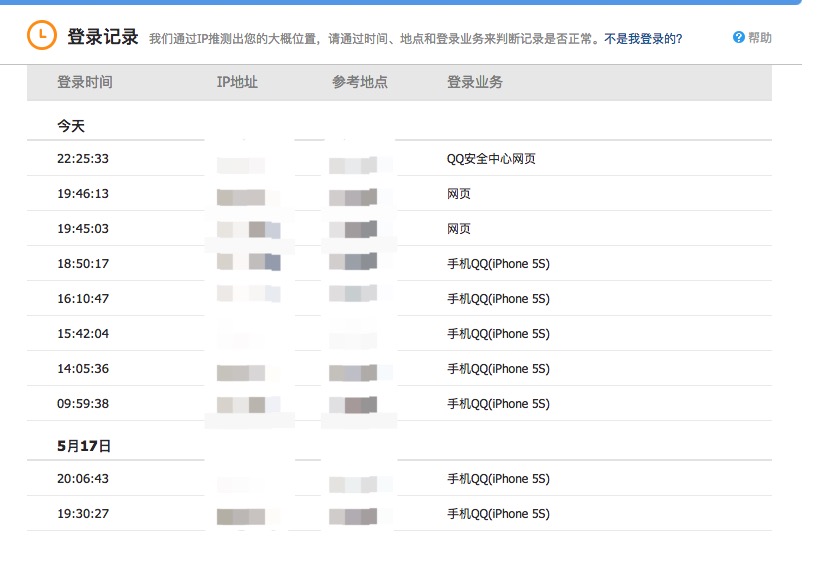The image size is (819, 569).
Task: Click the 20:06:43 login time
Action: (83, 479)
